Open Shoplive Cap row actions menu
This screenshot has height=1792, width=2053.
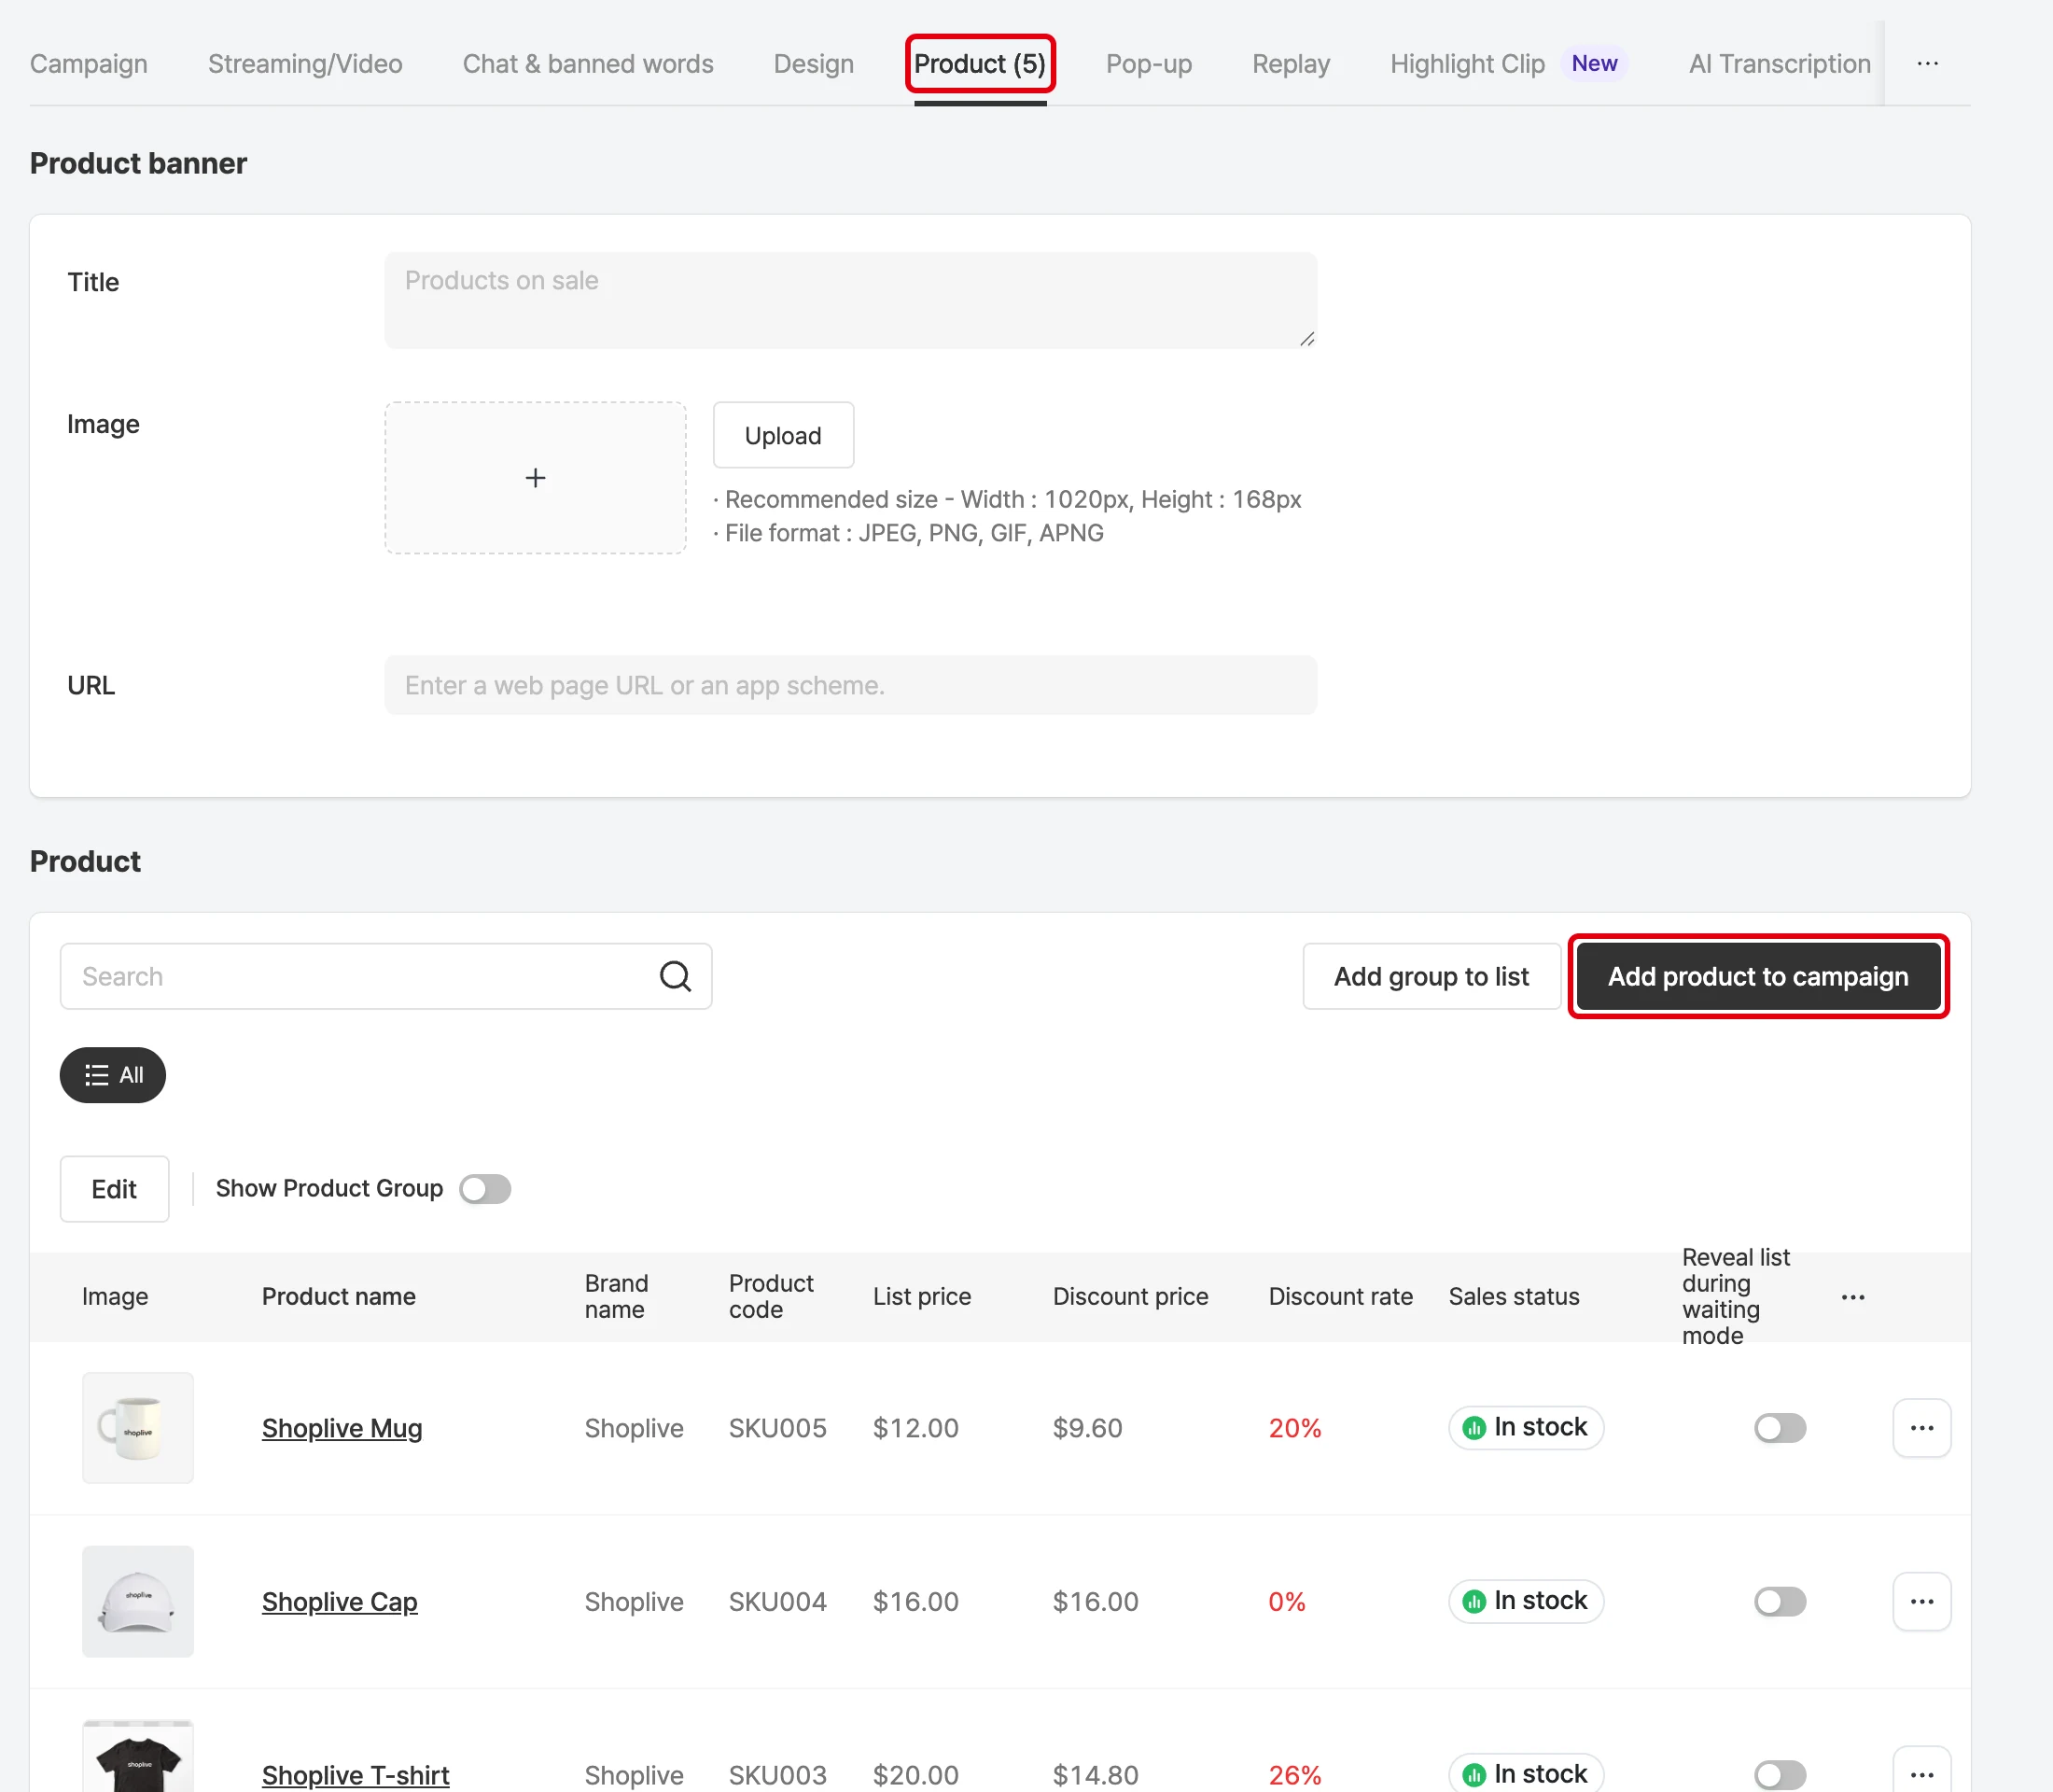click(1921, 1601)
